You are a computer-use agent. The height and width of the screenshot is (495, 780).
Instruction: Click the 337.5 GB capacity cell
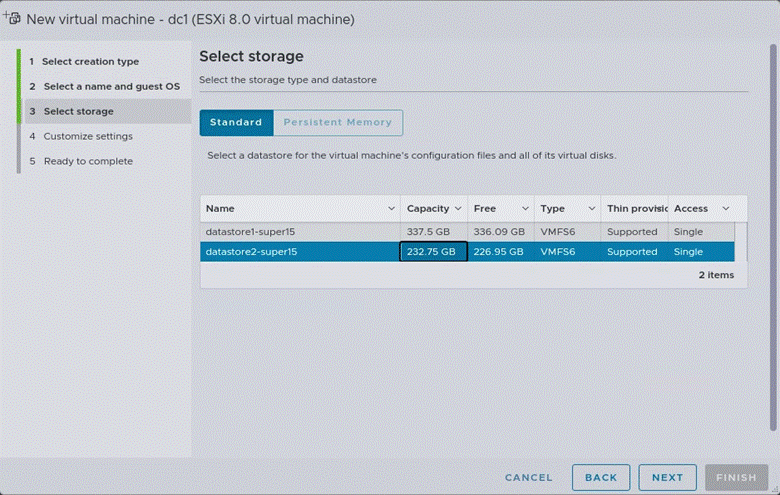pos(433,232)
